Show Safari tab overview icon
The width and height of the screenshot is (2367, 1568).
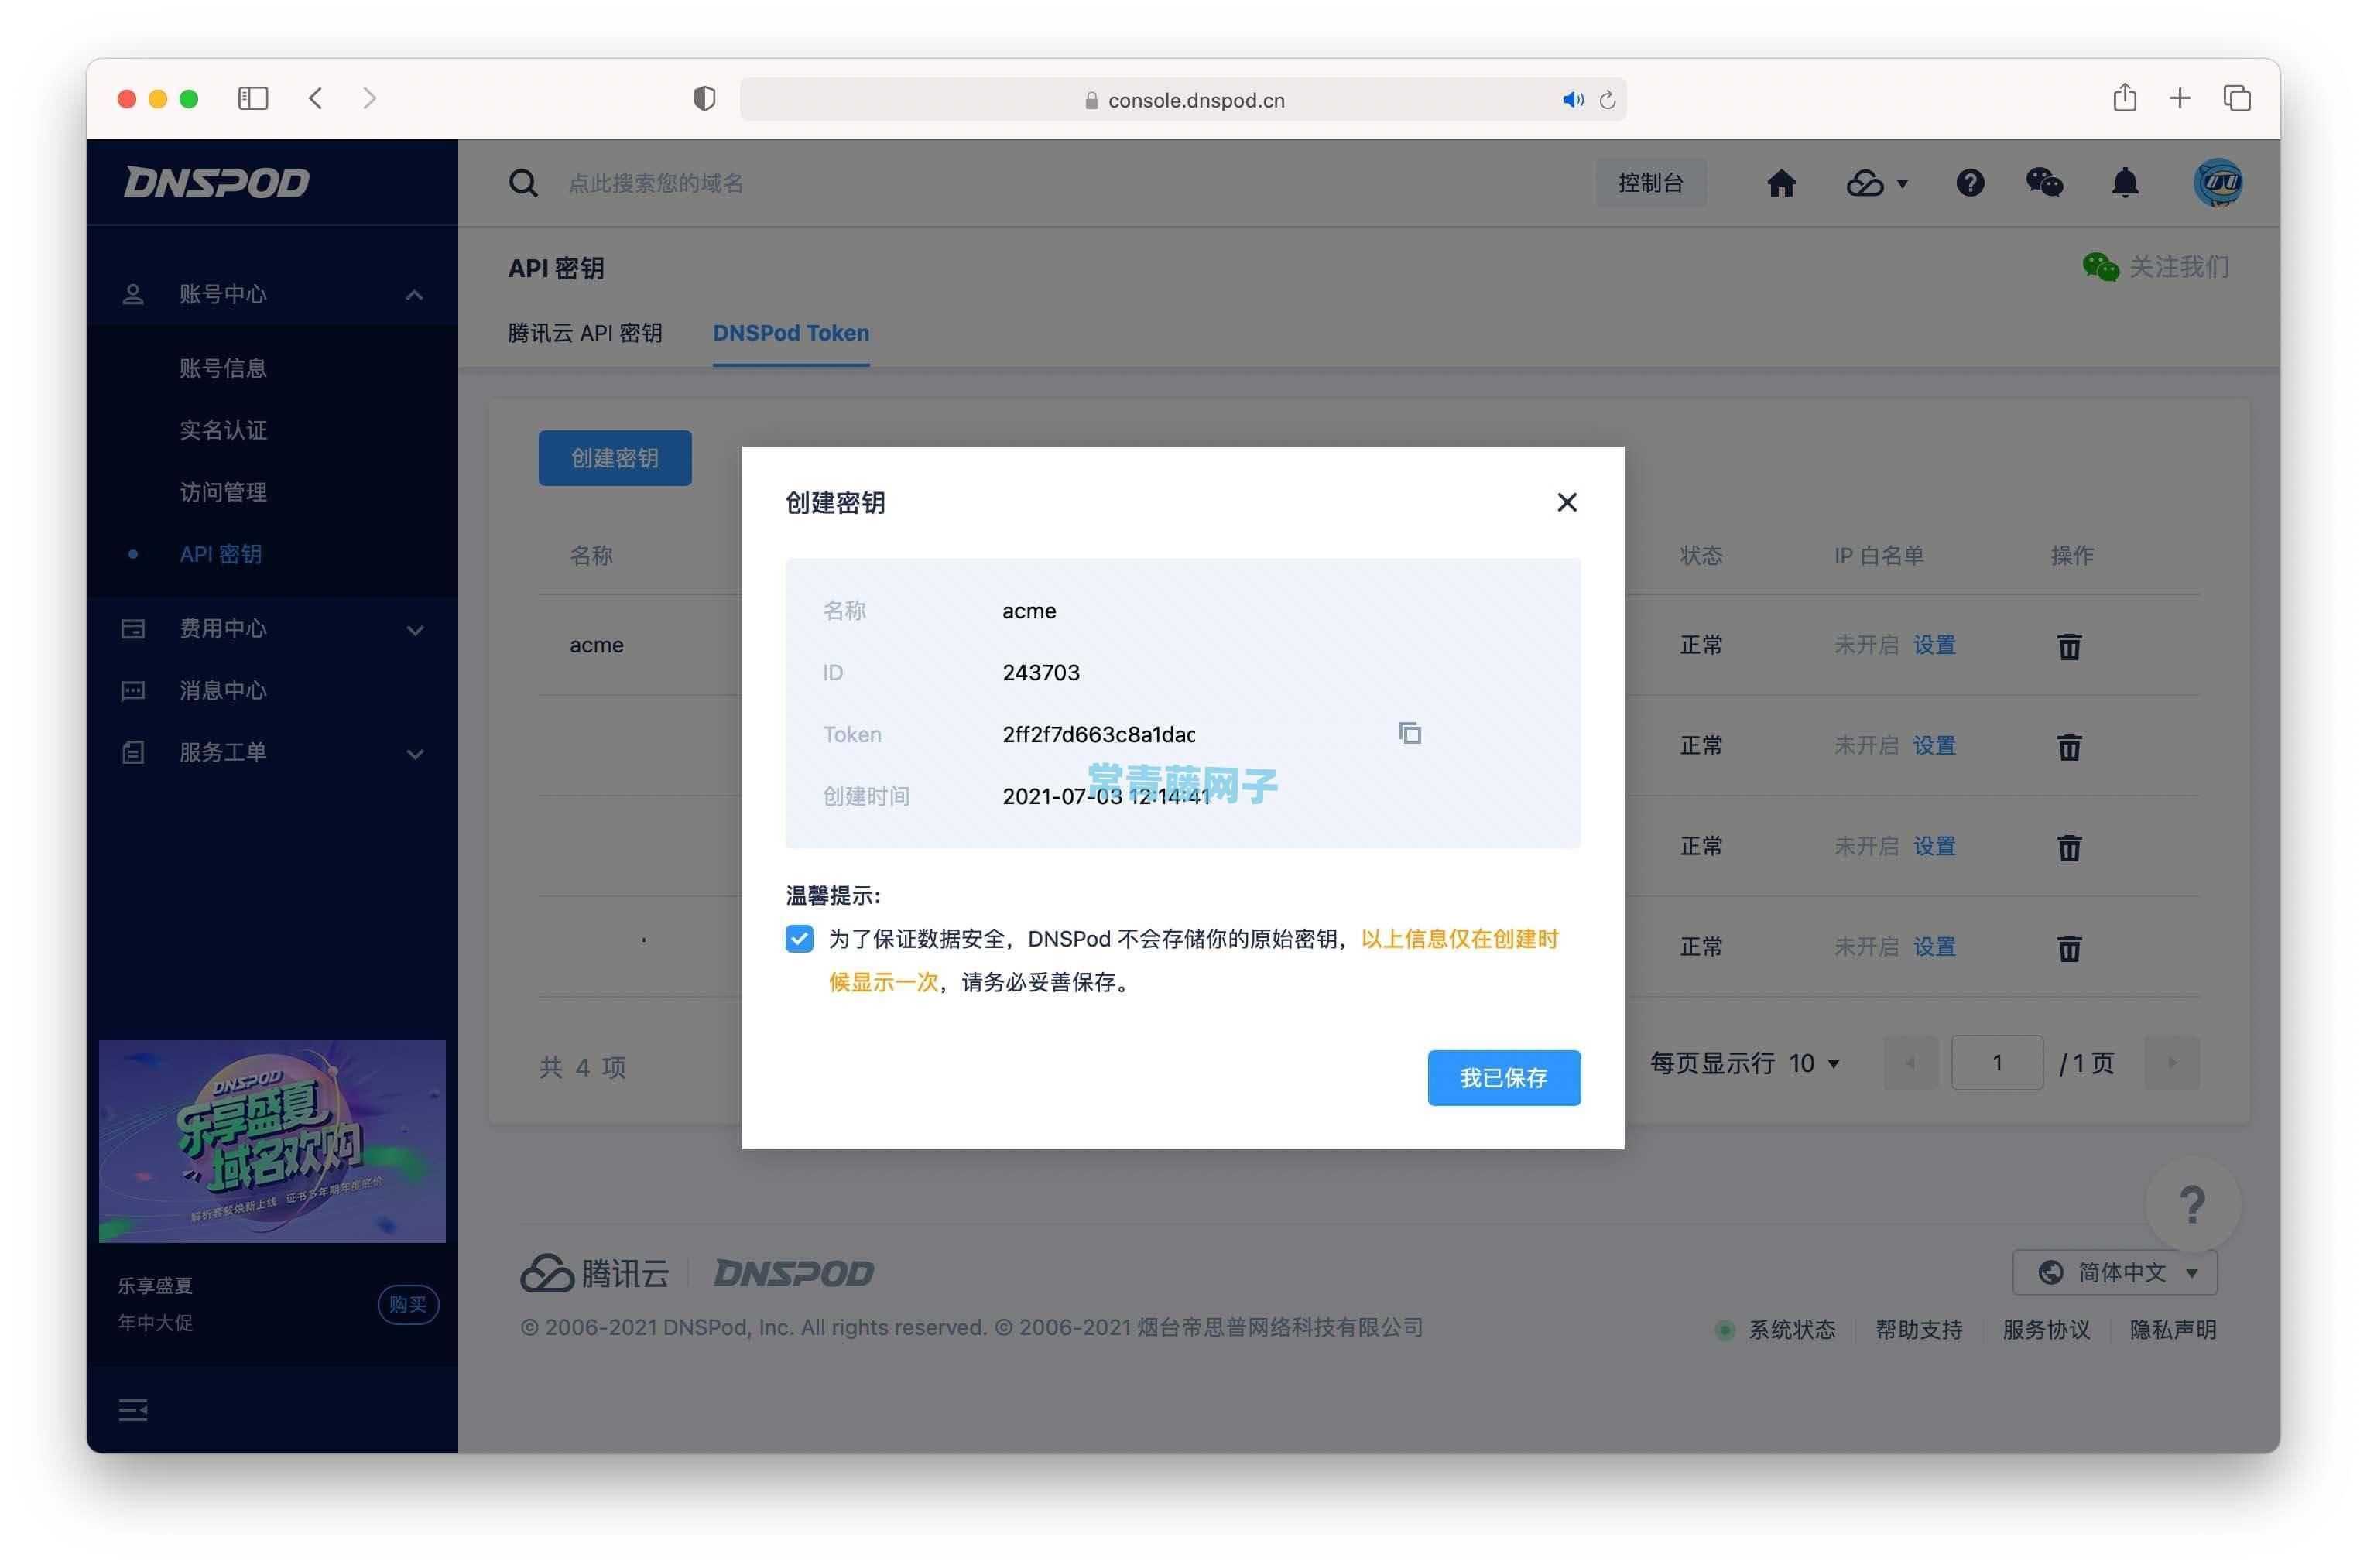point(2236,98)
